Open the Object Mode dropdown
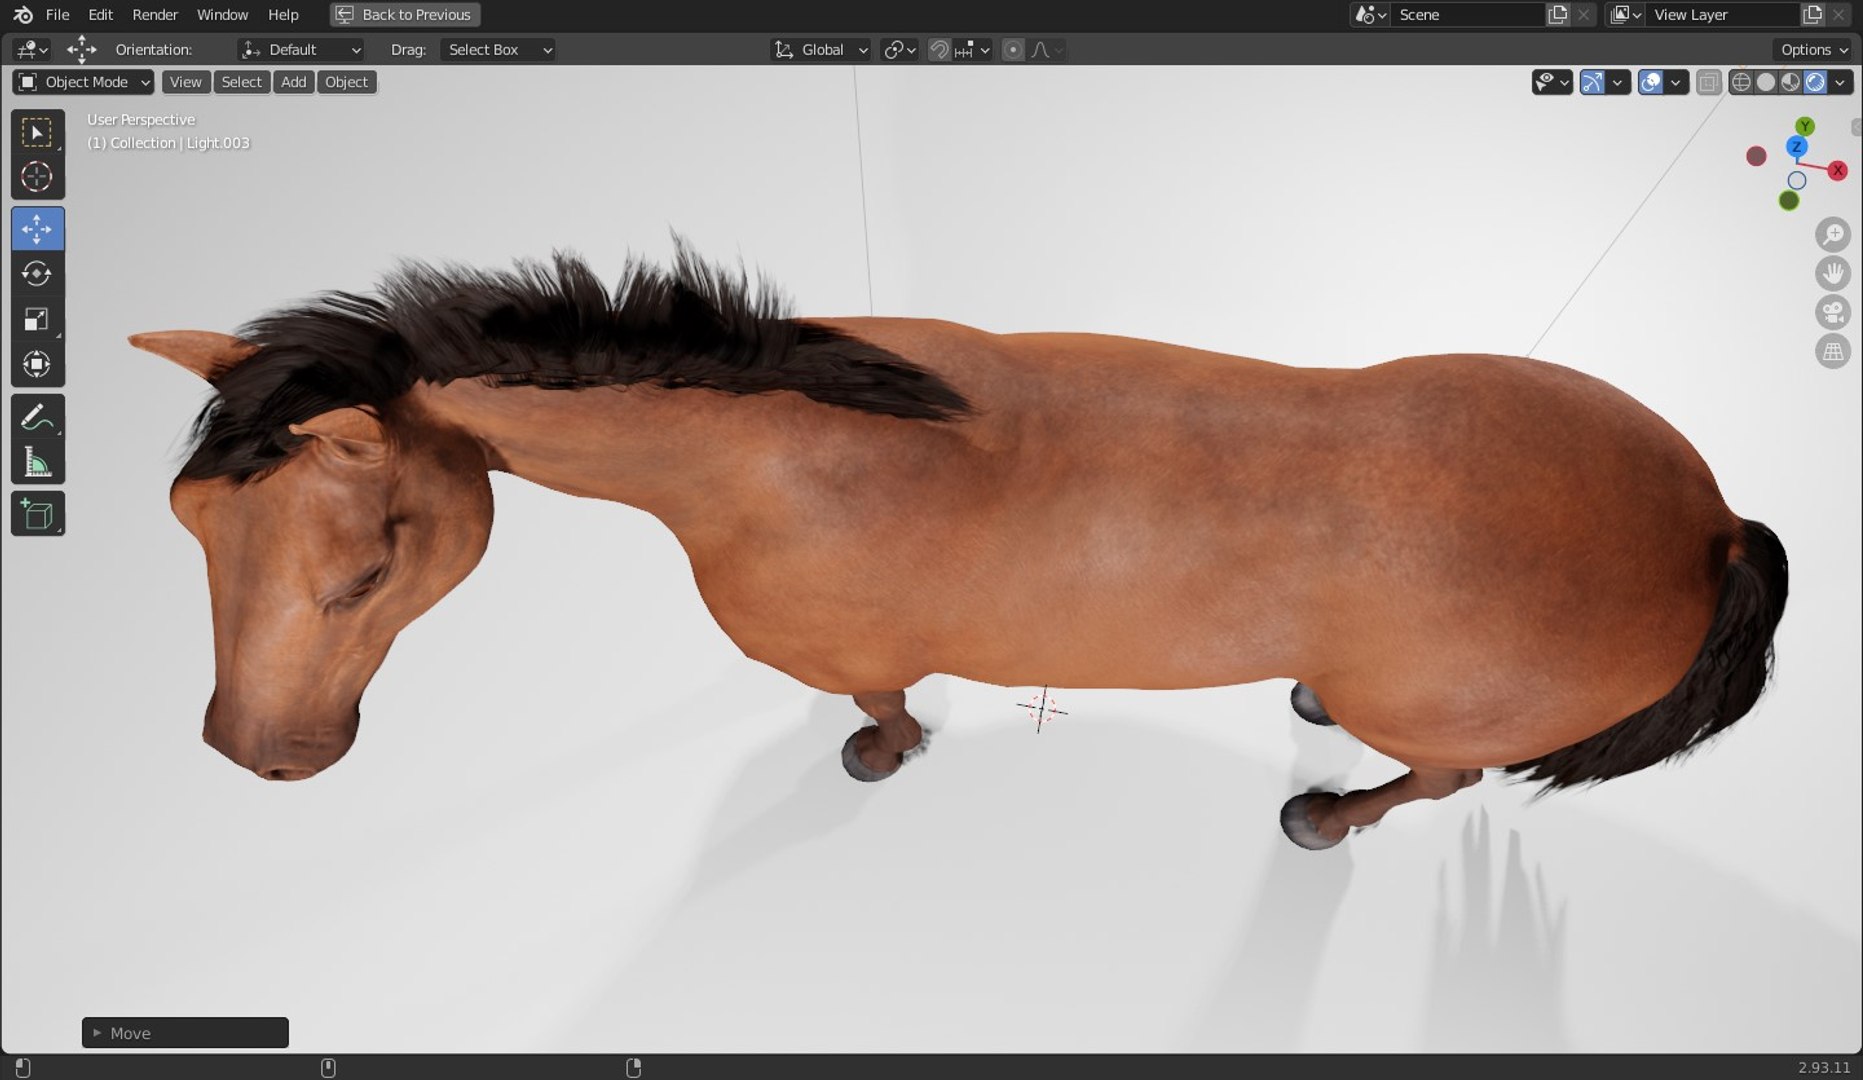1863x1080 pixels. (x=83, y=82)
